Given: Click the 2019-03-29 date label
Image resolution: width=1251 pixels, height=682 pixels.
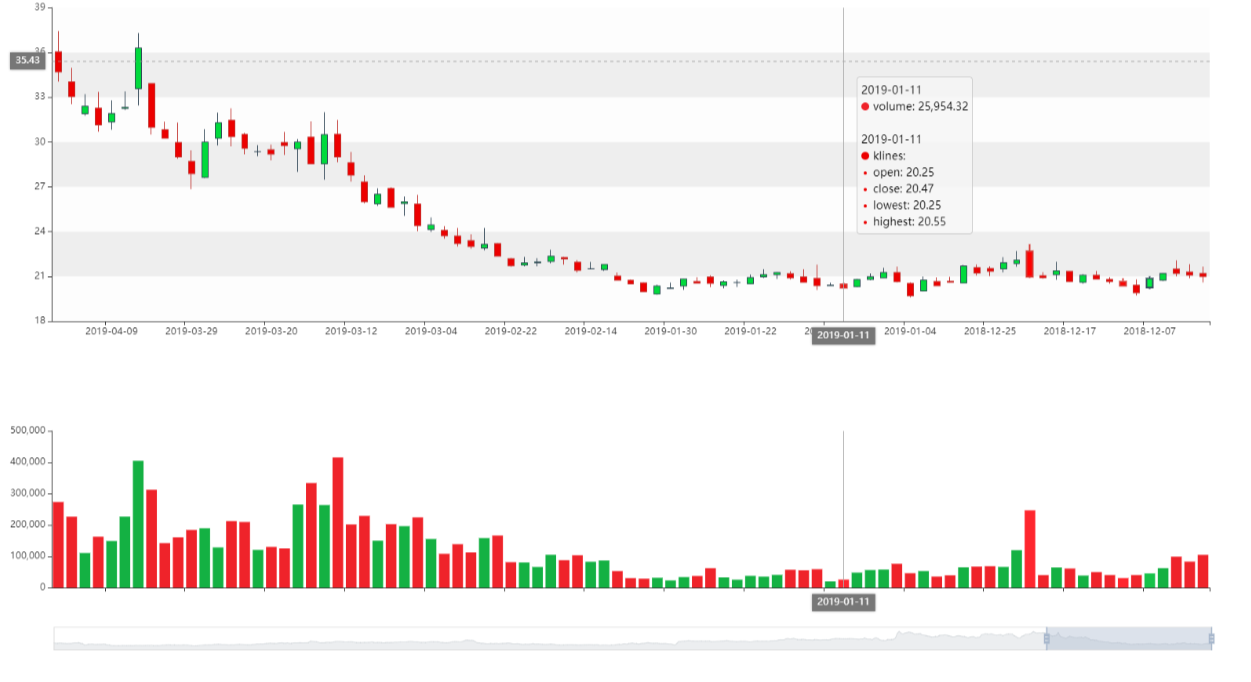Looking at the screenshot, I should pos(191,331).
